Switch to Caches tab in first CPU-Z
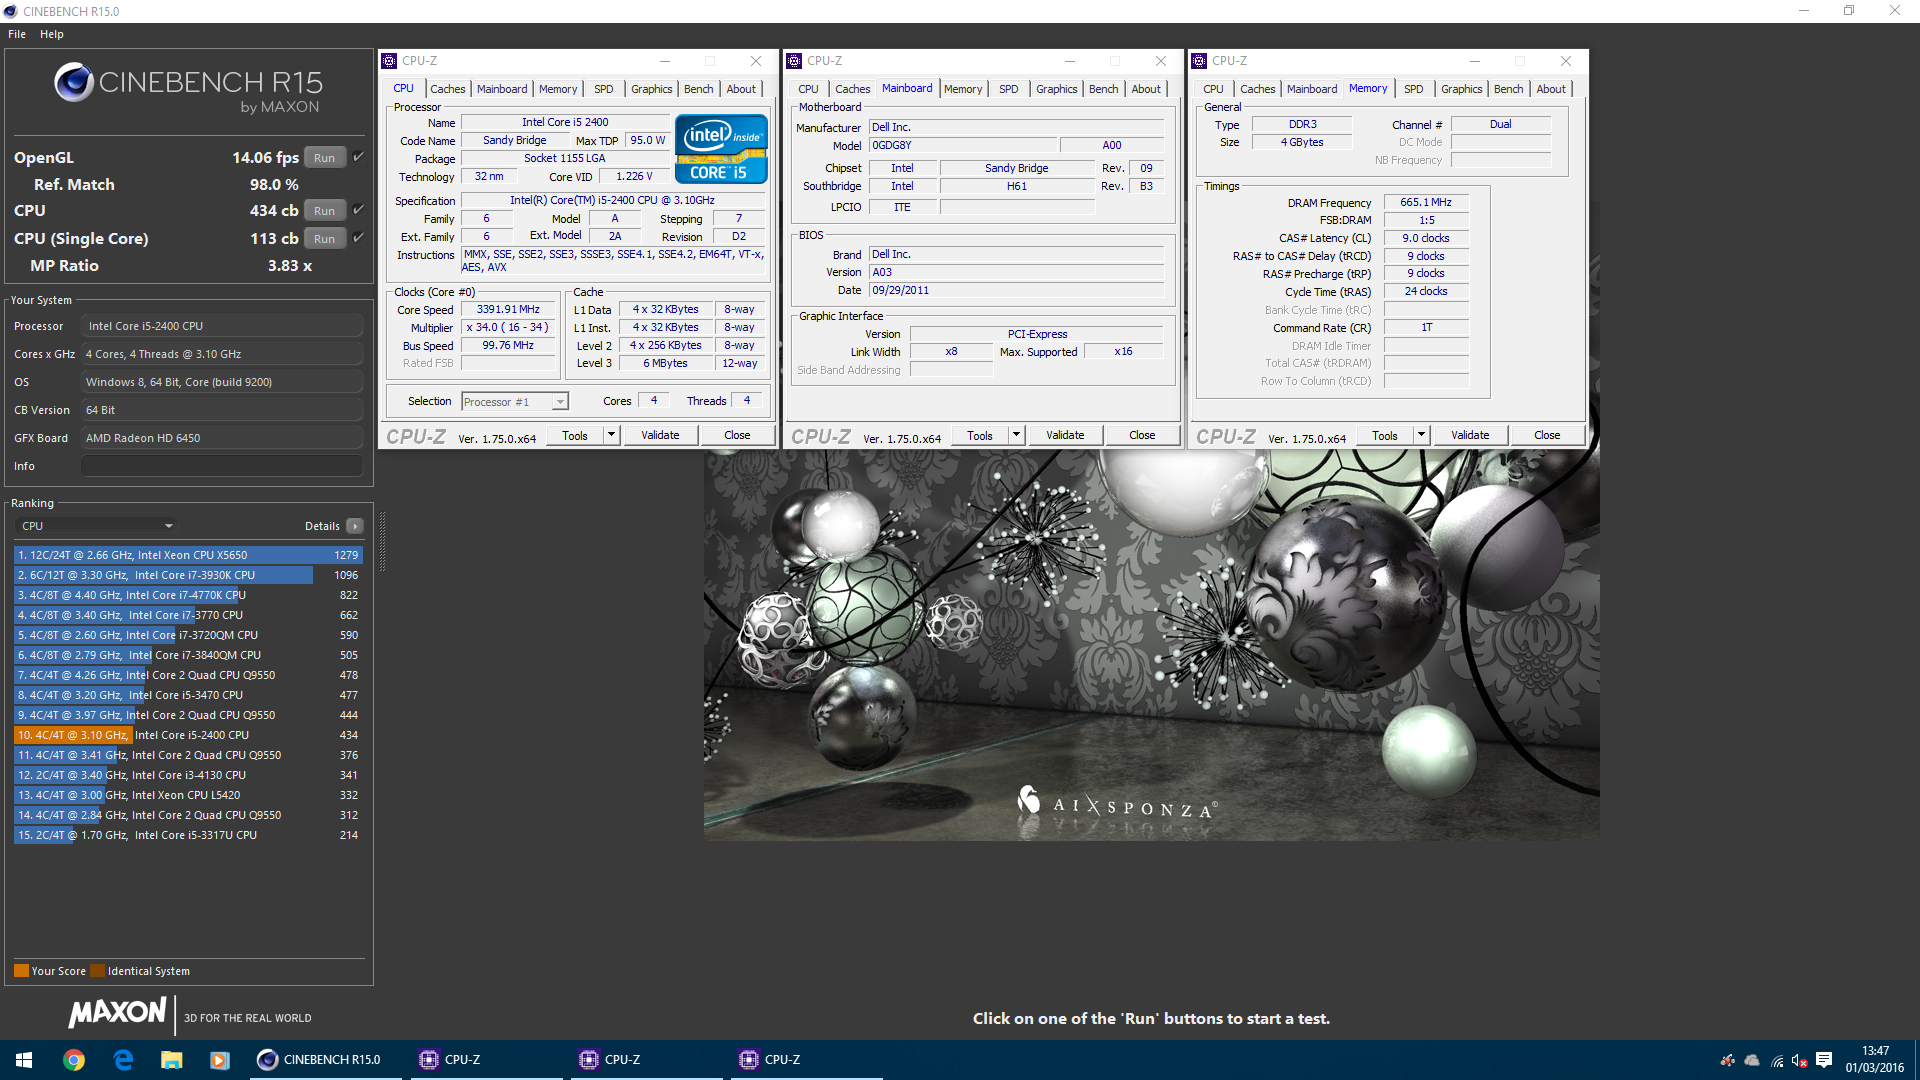Screen dimensions: 1920x1080 (x=448, y=89)
